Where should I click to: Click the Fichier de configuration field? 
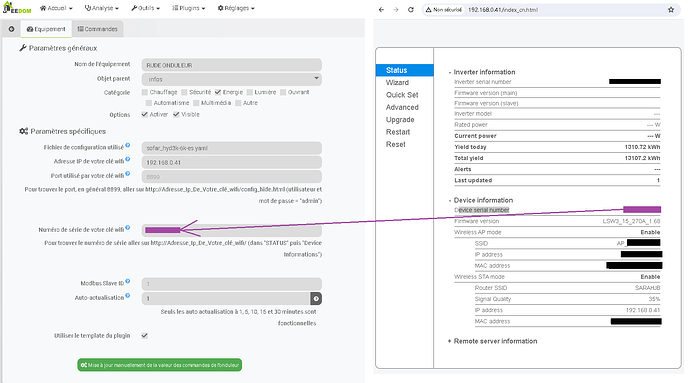pyautogui.click(x=231, y=148)
